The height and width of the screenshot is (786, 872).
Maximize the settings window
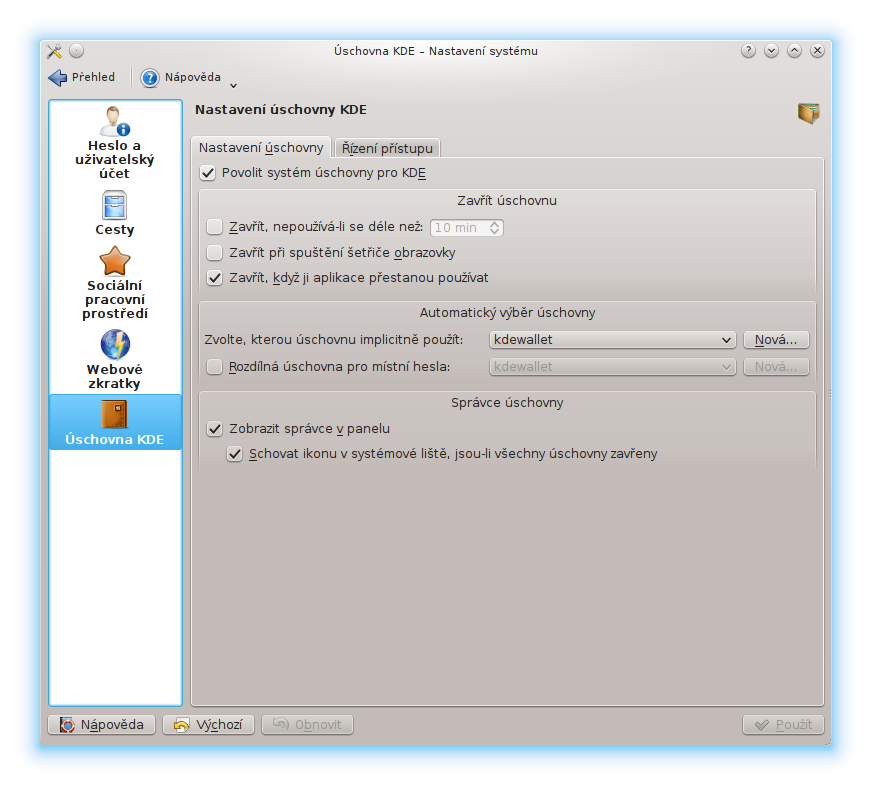pos(794,51)
